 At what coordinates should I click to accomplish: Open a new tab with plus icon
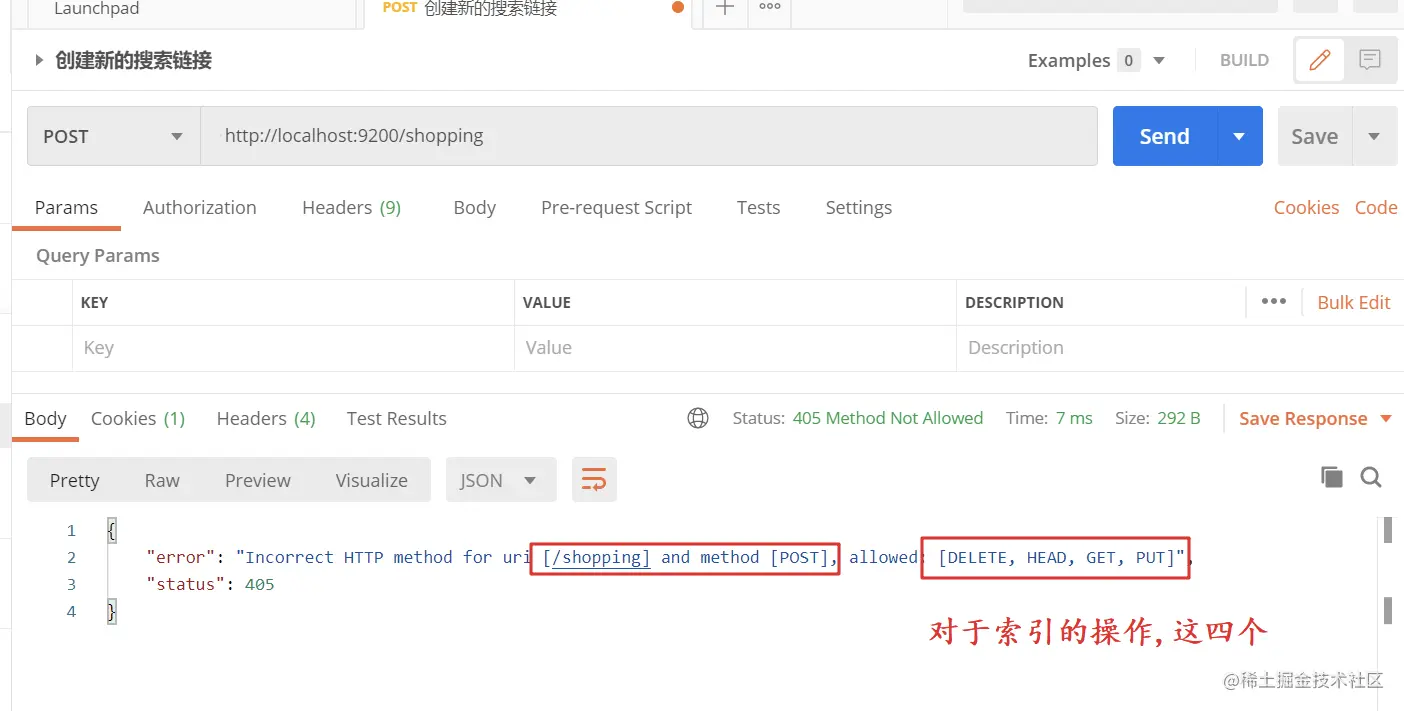[x=725, y=7]
